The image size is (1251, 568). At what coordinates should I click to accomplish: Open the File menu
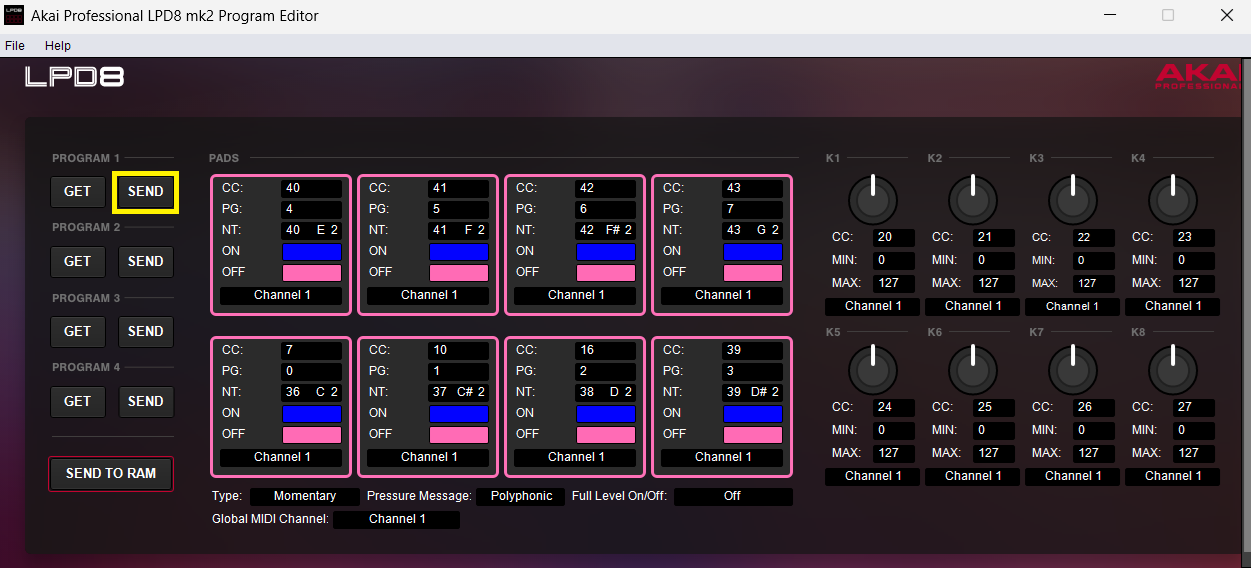click(x=15, y=46)
